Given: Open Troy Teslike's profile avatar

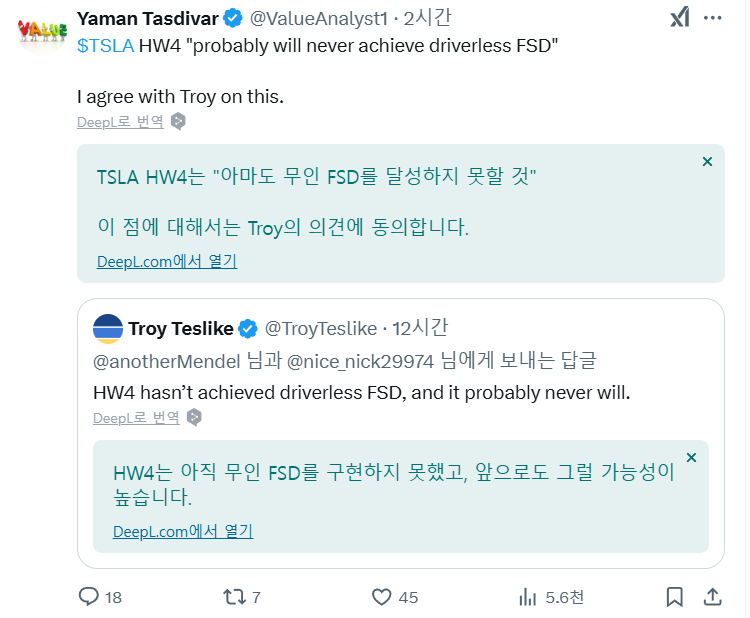Looking at the screenshot, I should point(108,329).
